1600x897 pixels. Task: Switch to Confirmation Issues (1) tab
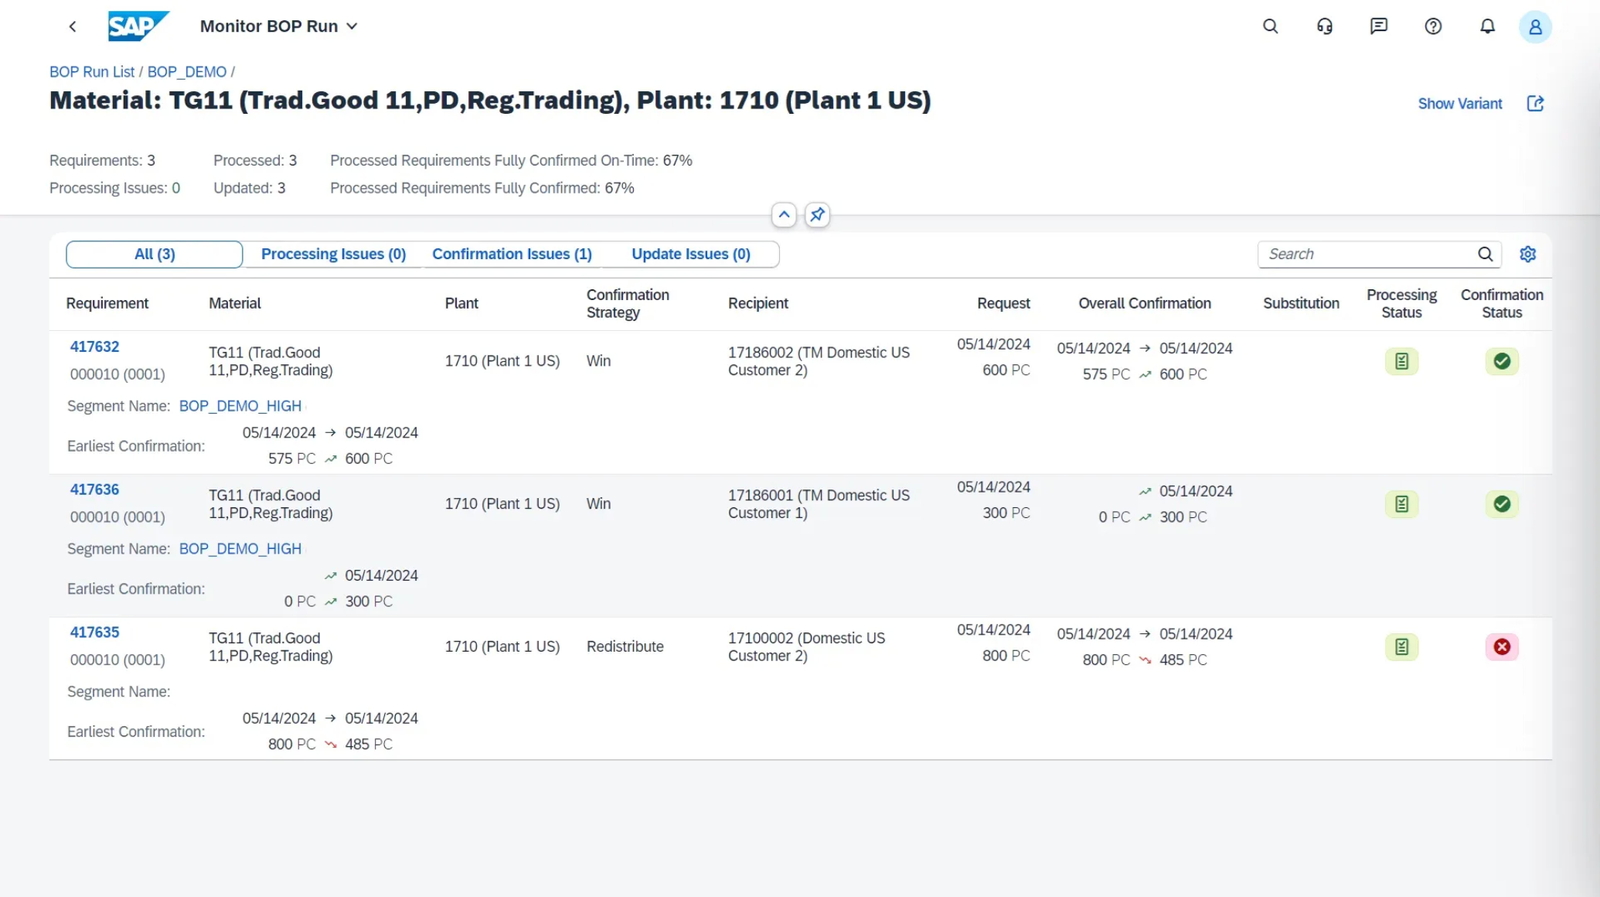click(512, 255)
